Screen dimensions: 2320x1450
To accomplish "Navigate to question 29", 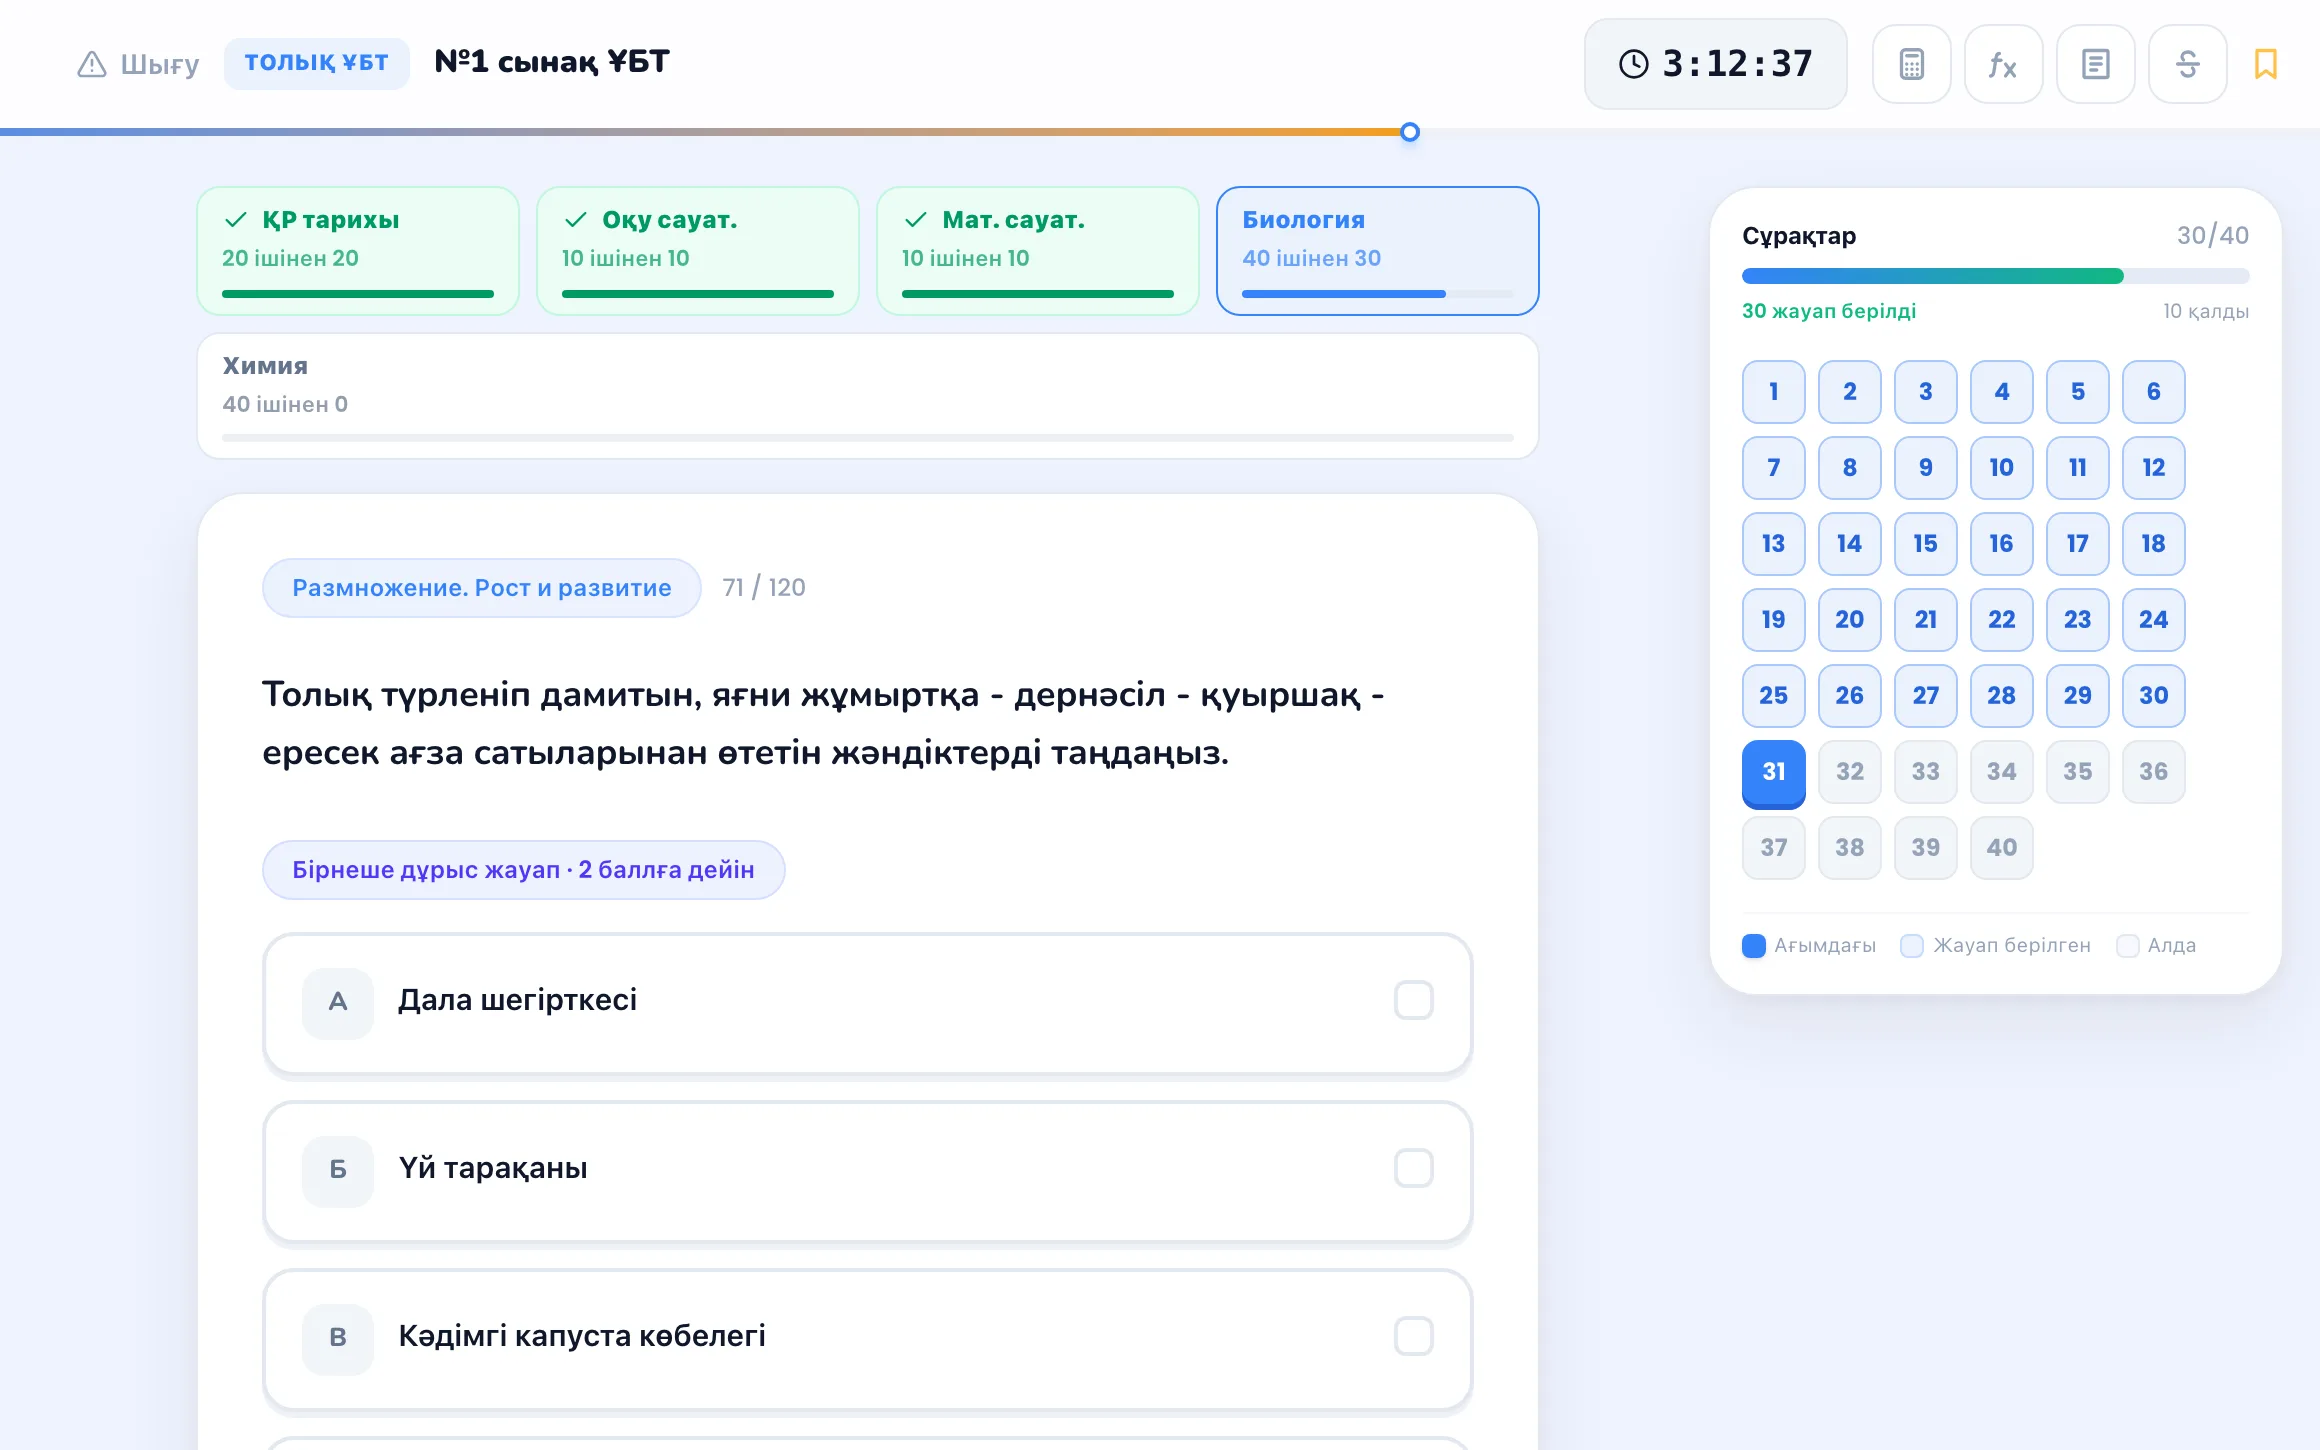I will point(2077,696).
